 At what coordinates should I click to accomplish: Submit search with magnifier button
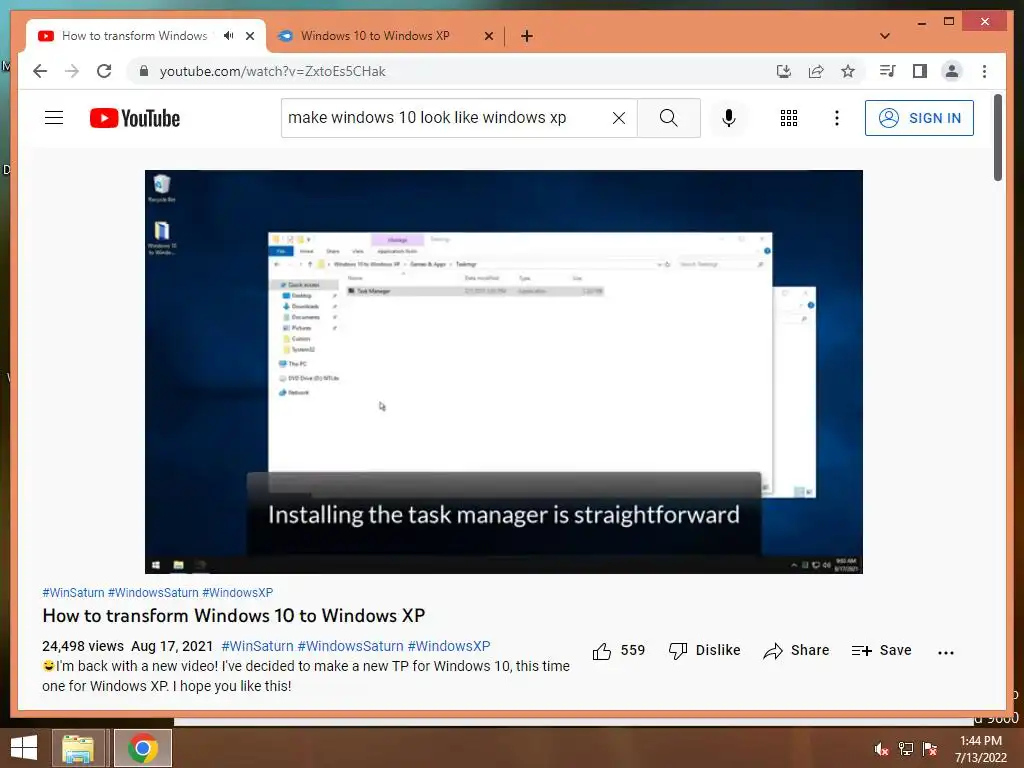coord(669,118)
